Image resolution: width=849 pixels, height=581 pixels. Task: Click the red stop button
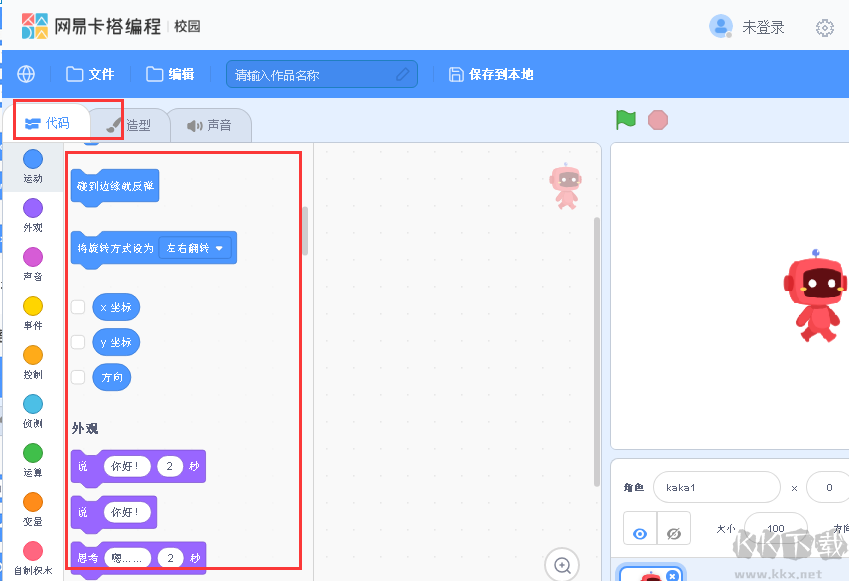point(658,120)
